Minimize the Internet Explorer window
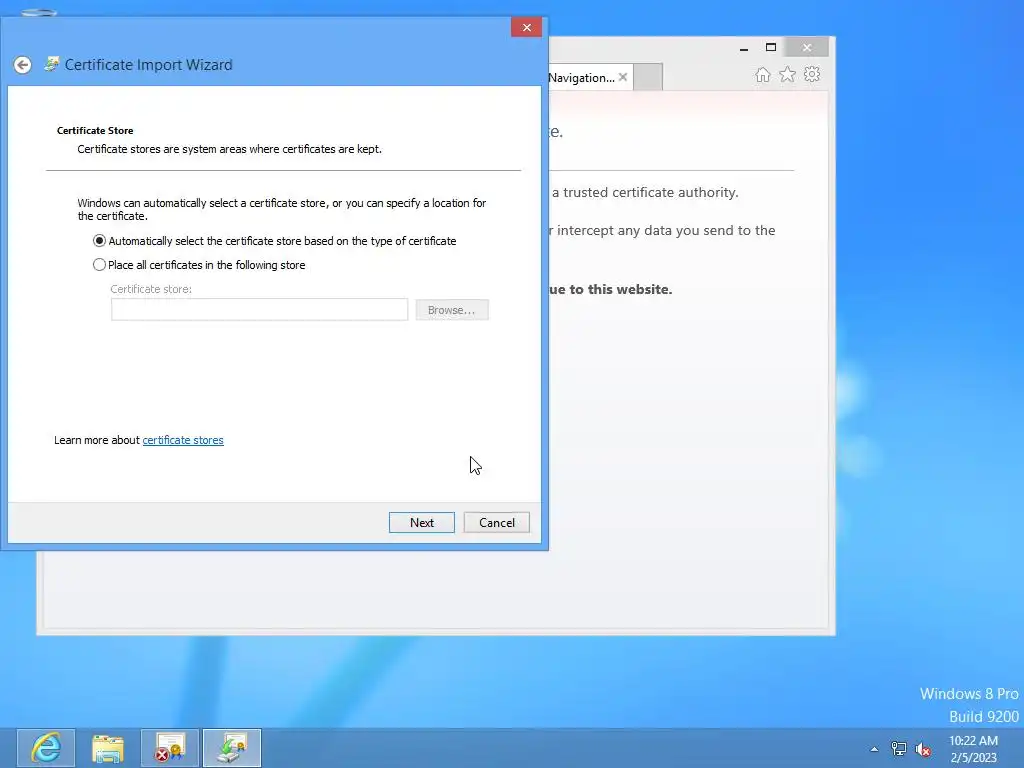The width and height of the screenshot is (1024, 768). (x=744, y=48)
